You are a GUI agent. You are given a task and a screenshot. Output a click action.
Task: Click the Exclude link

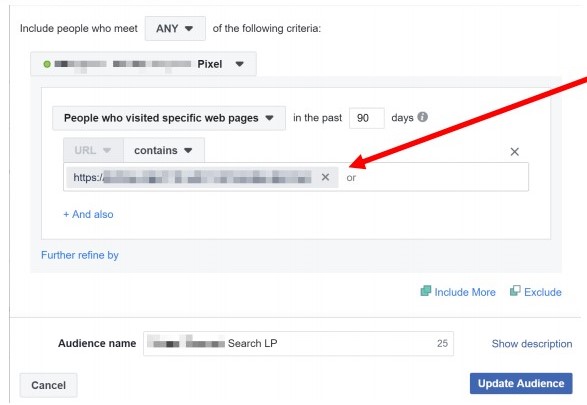pyautogui.click(x=542, y=292)
